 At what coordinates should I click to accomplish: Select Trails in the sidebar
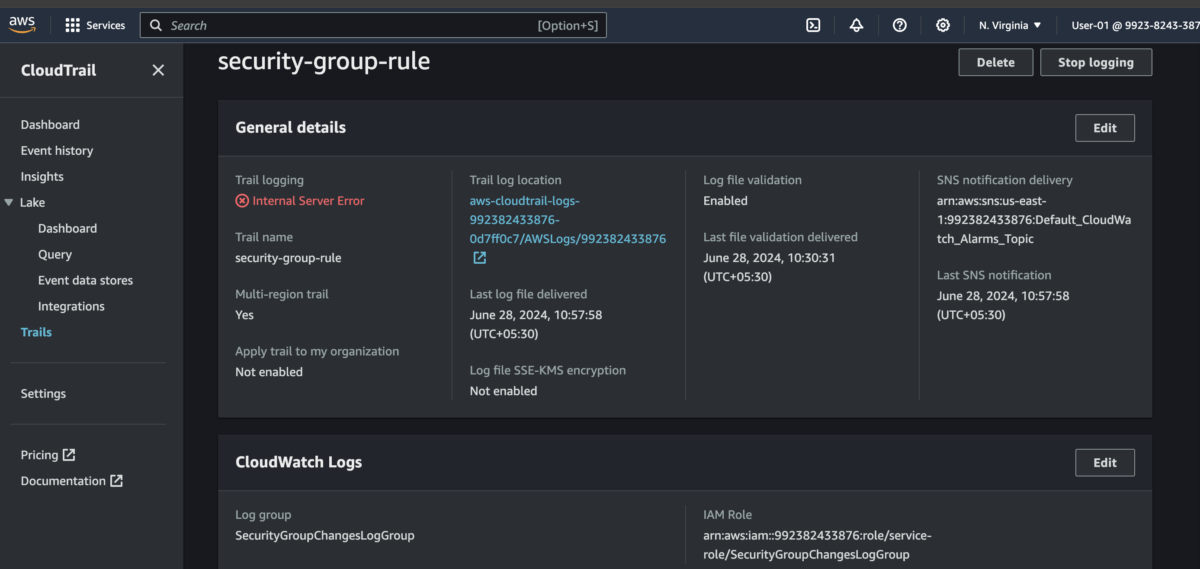36,332
